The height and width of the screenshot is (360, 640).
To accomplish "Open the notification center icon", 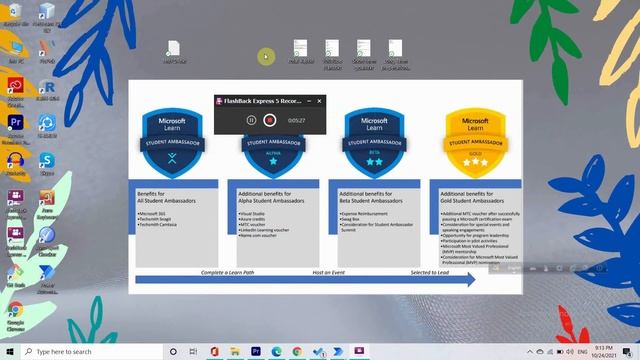I will (x=627, y=351).
